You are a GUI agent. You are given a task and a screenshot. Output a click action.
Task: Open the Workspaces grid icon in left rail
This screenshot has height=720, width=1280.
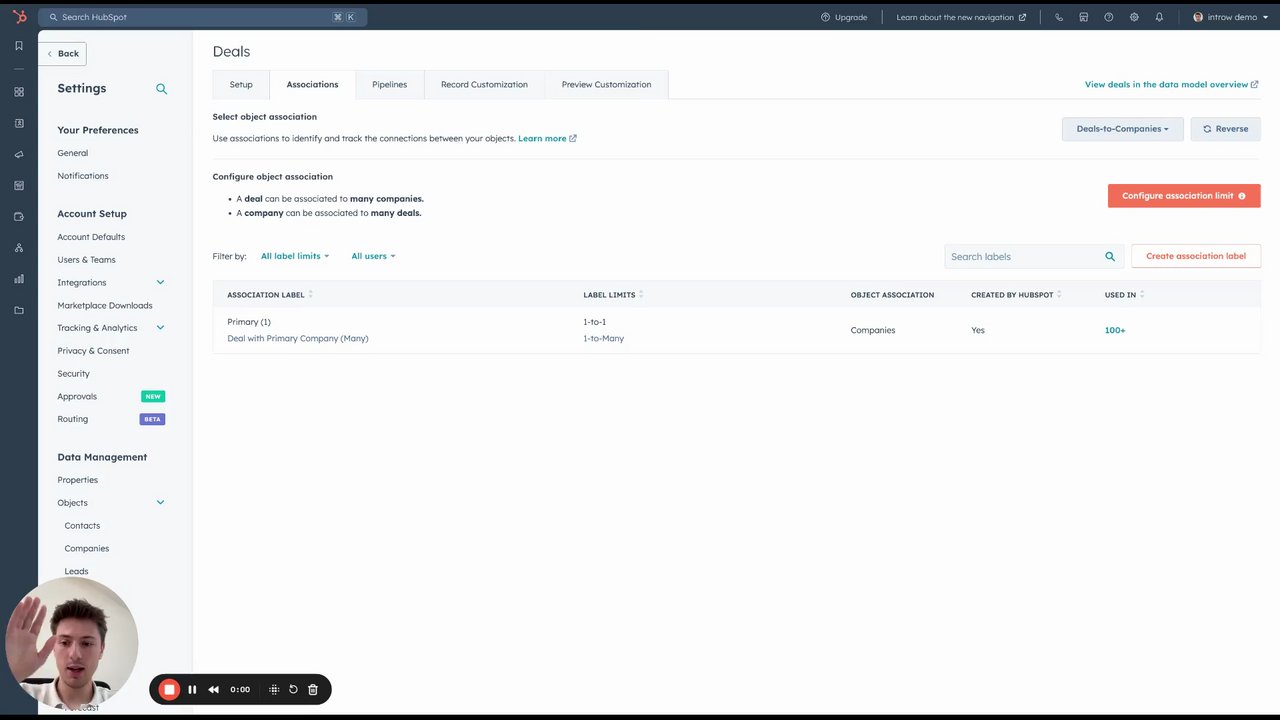tap(19, 92)
